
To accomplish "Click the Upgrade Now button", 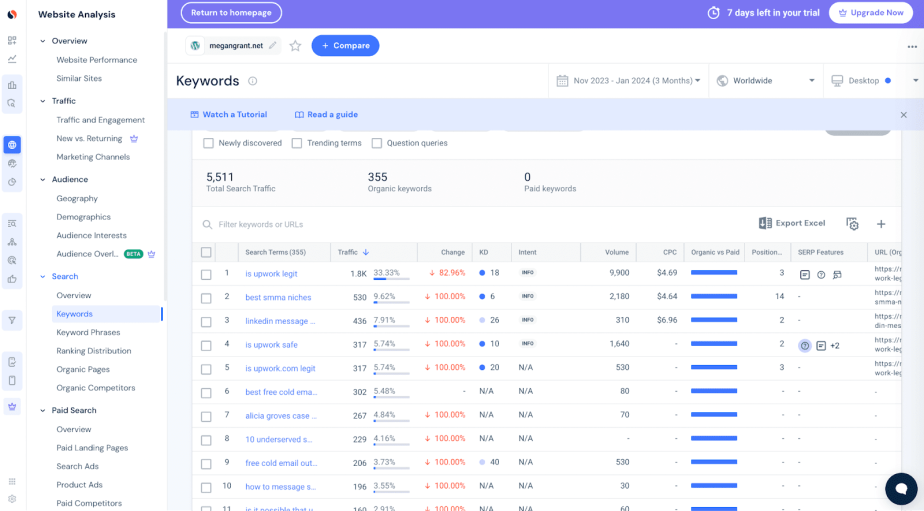I will 870,12.
